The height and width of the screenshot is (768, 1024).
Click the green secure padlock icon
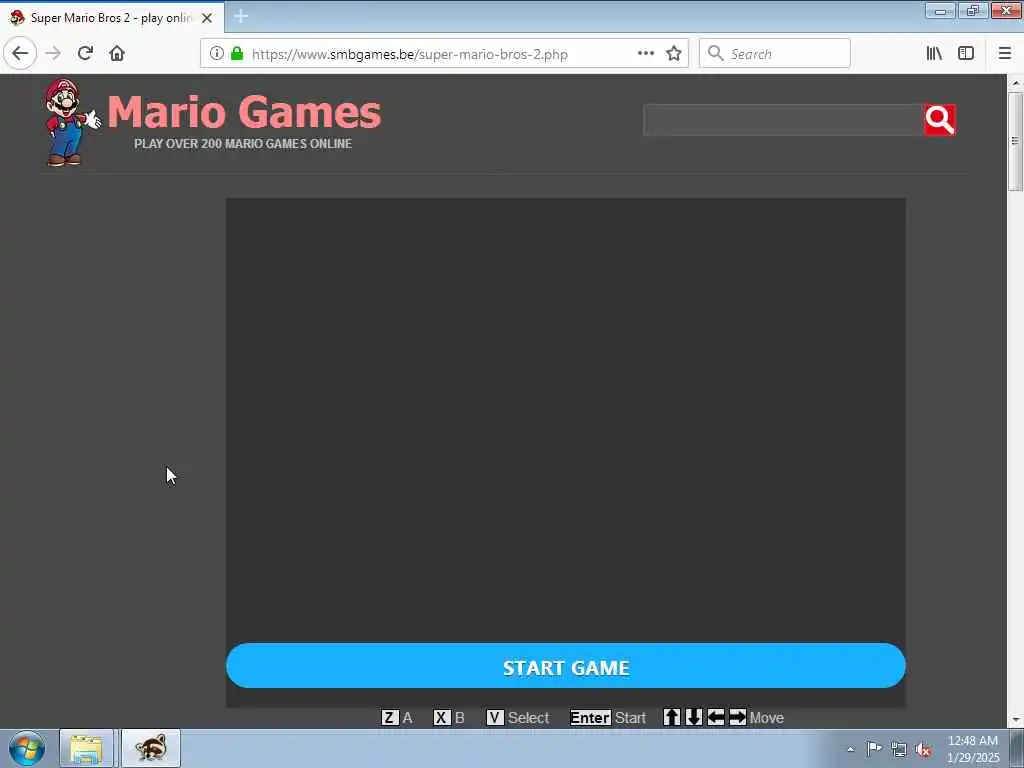coord(237,54)
